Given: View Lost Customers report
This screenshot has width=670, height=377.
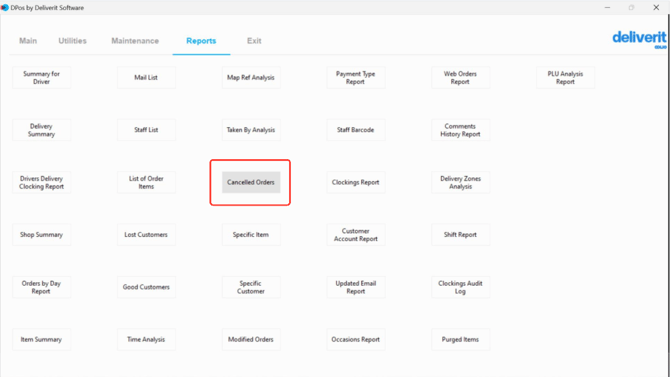Looking at the screenshot, I should 146,235.
